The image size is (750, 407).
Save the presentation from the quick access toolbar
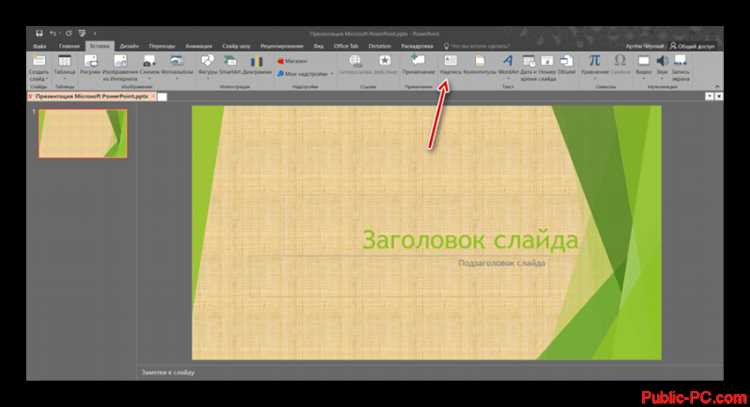point(39,33)
